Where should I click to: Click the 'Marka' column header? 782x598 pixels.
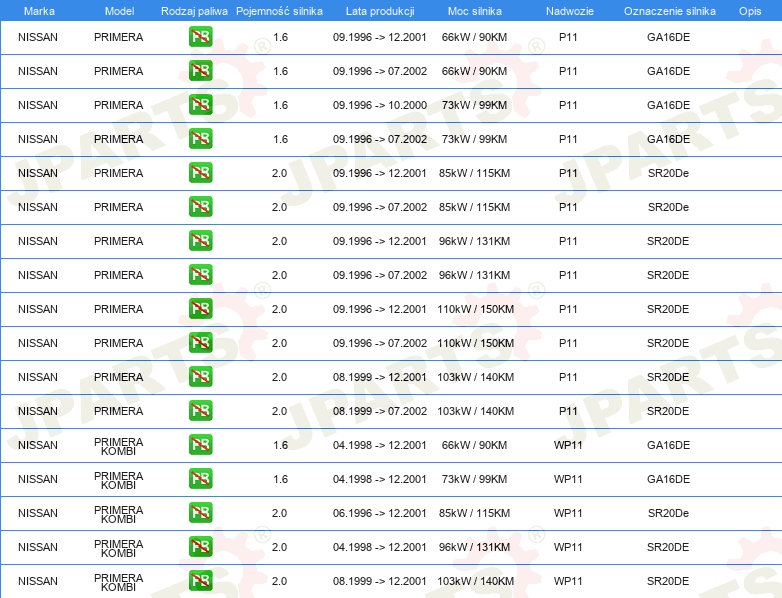(x=39, y=11)
